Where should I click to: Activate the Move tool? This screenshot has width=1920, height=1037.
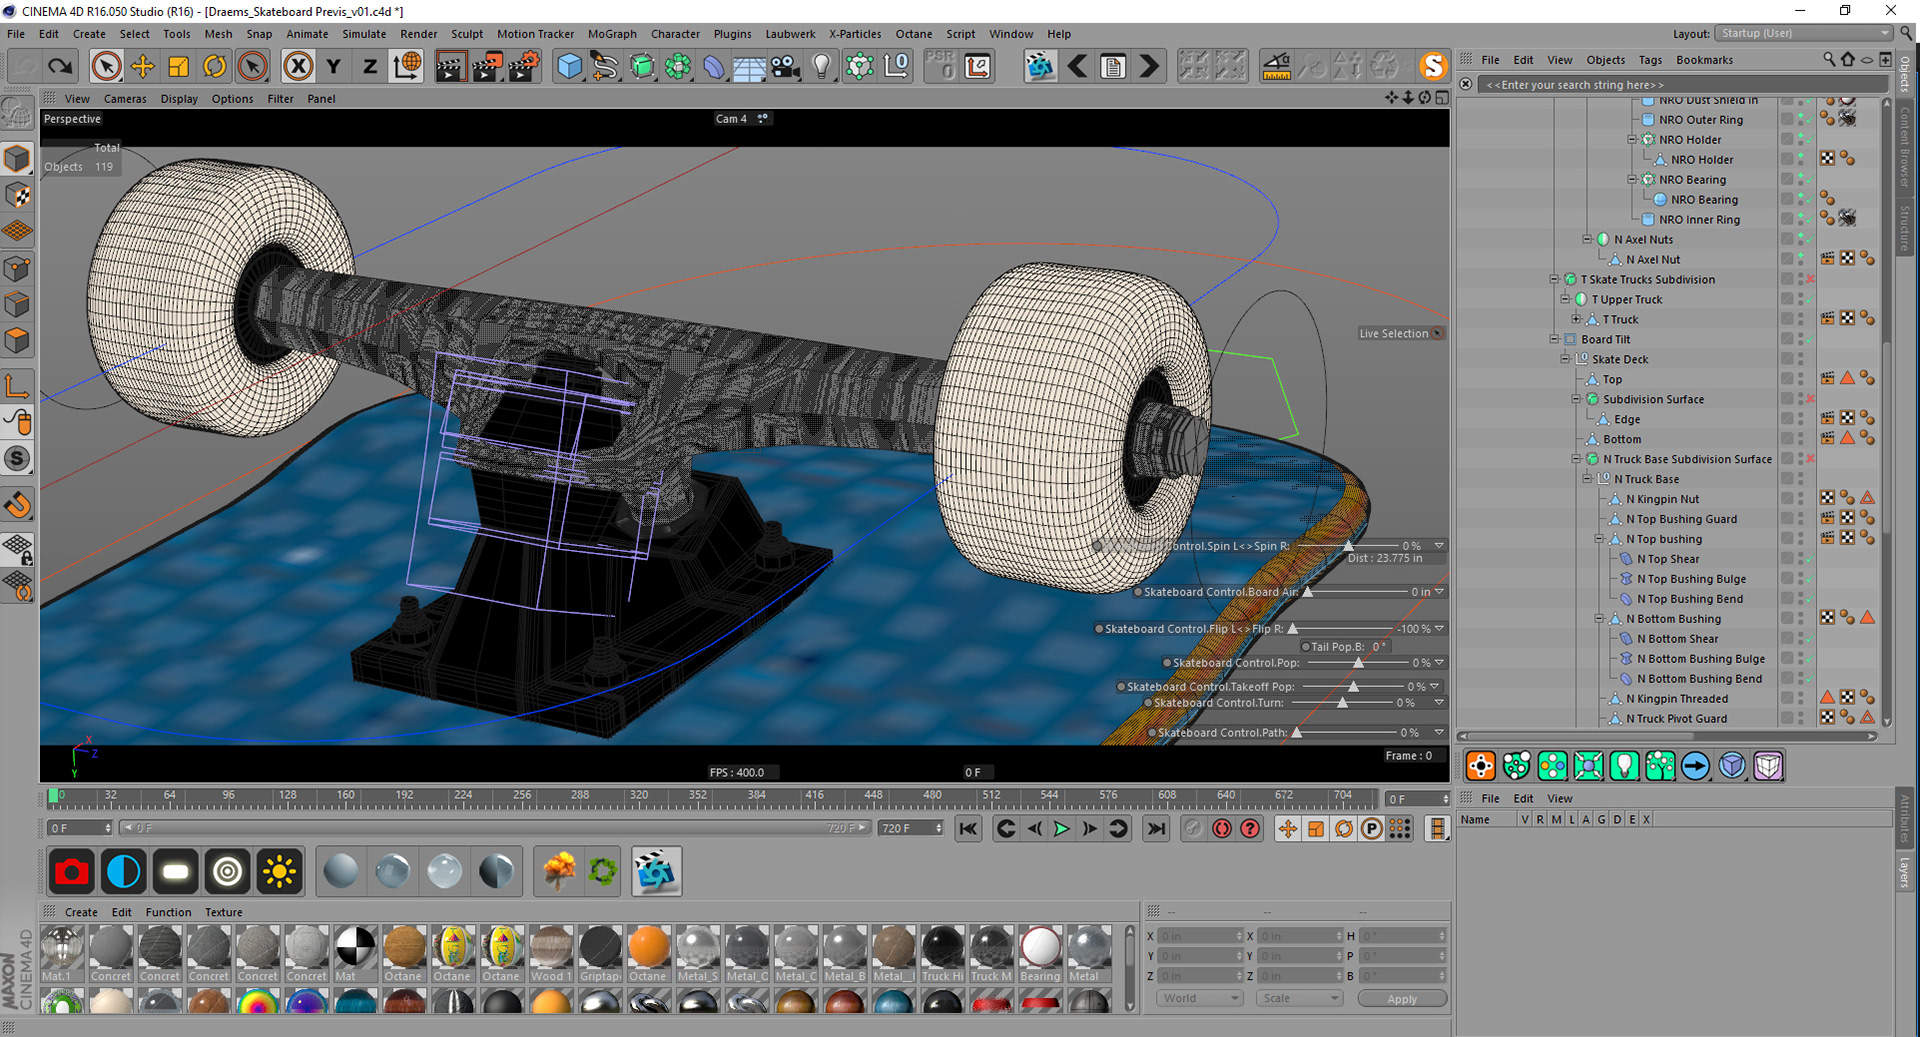tap(143, 66)
